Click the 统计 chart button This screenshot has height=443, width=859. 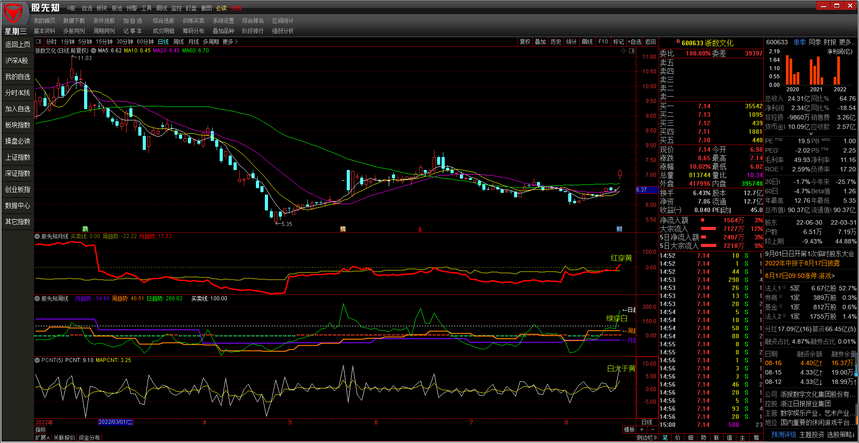pyautogui.click(x=571, y=42)
